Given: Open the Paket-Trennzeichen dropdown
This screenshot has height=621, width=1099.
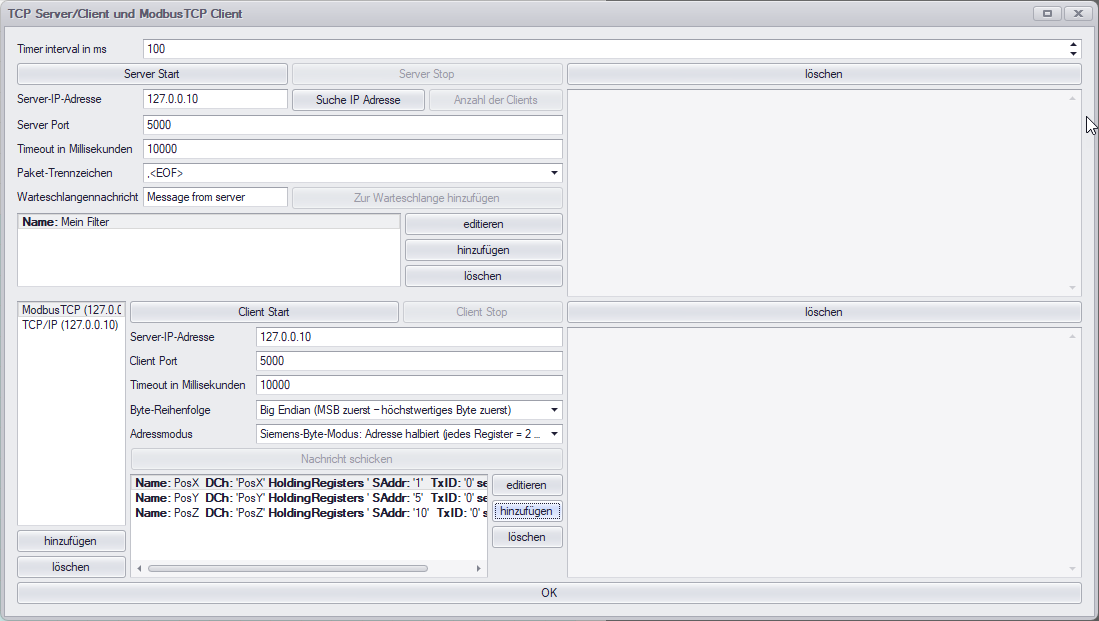Looking at the screenshot, I should (553, 172).
